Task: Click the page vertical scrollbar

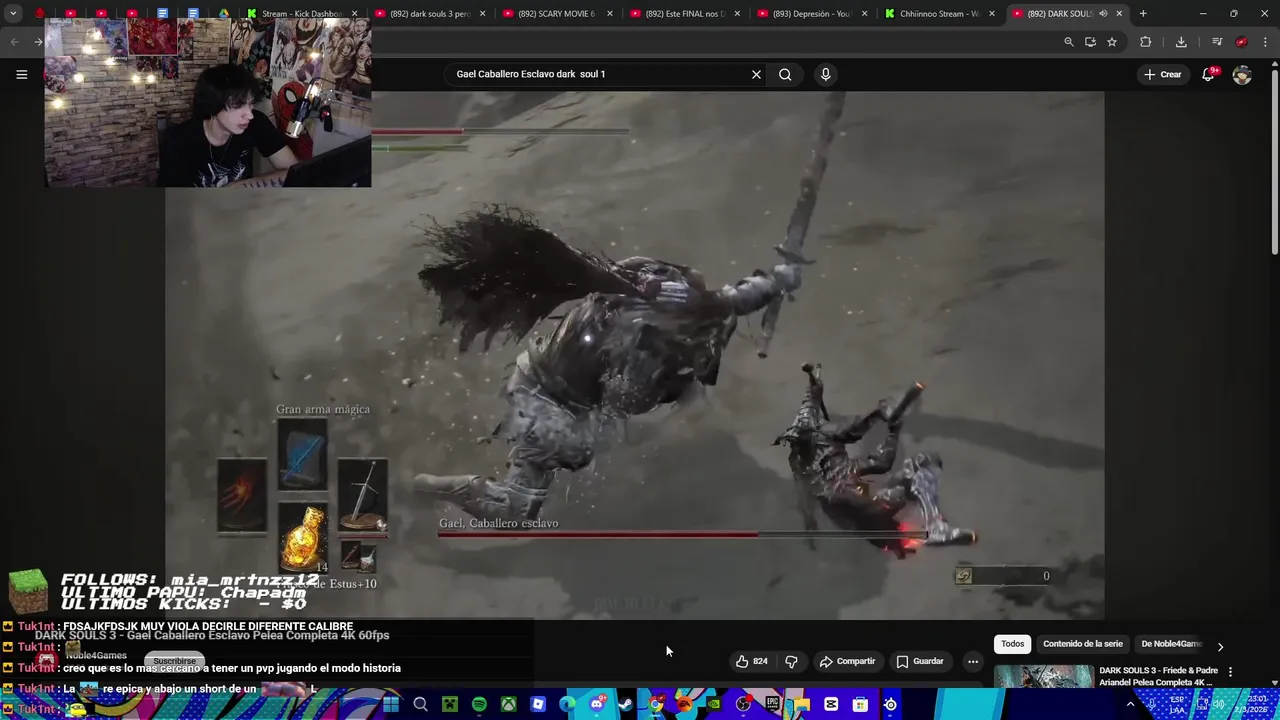Action: (1274, 160)
